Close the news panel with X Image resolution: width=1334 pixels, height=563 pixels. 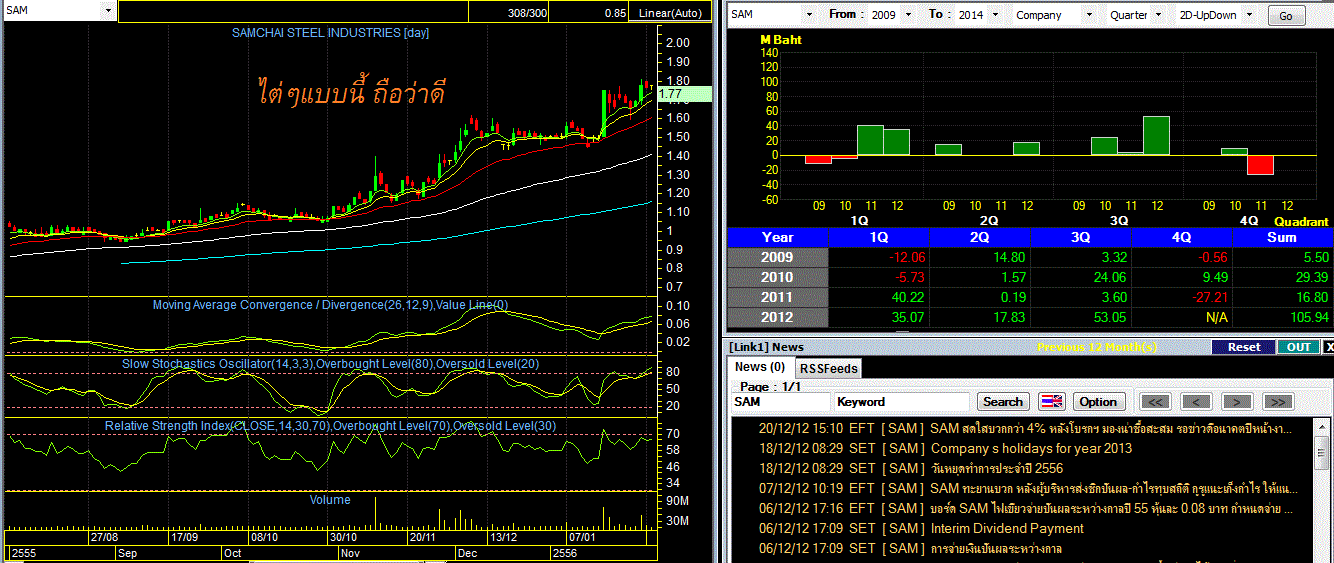pyautogui.click(x=1328, y=347)
